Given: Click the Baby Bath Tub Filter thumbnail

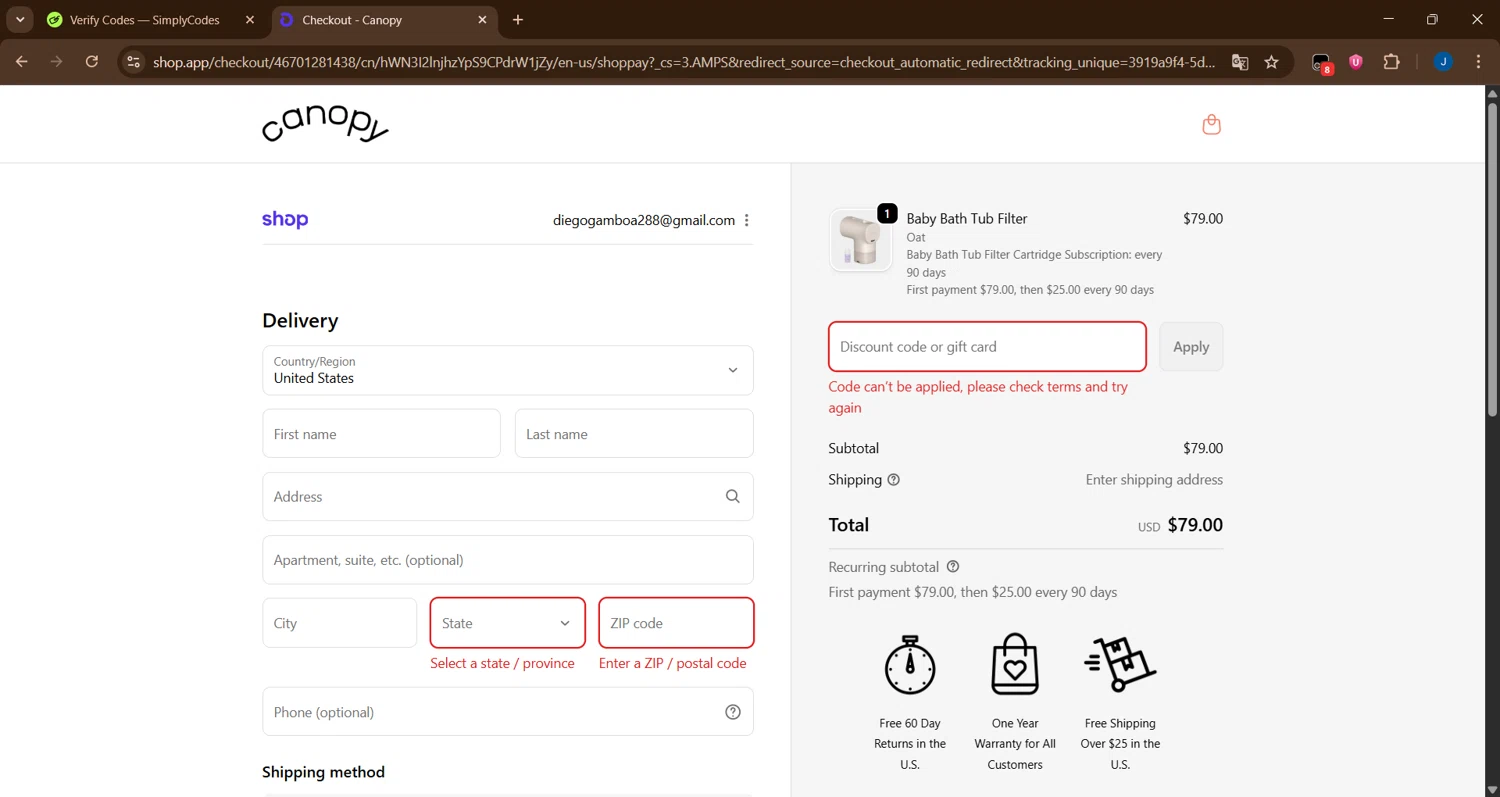Looking at the screenshot, I should 860,241.
